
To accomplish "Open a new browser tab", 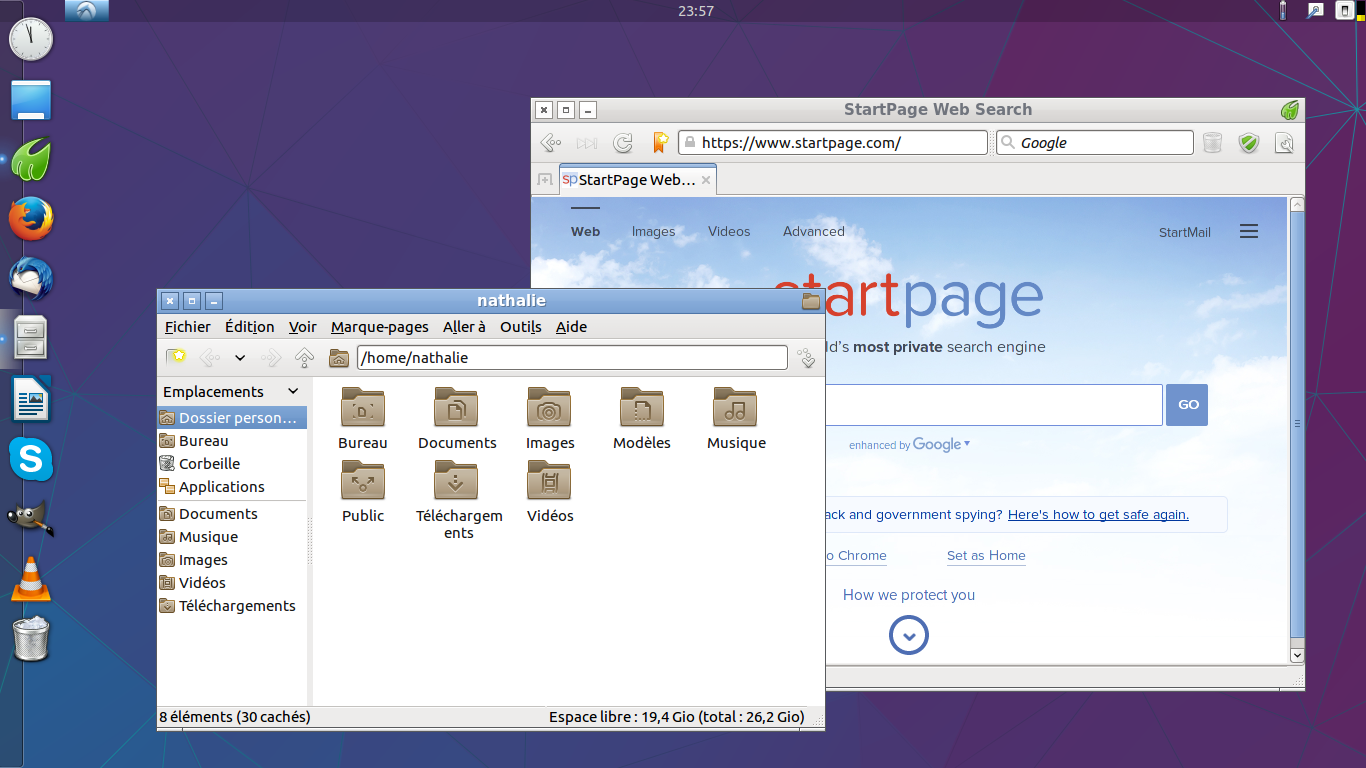I will coord(545,180).
